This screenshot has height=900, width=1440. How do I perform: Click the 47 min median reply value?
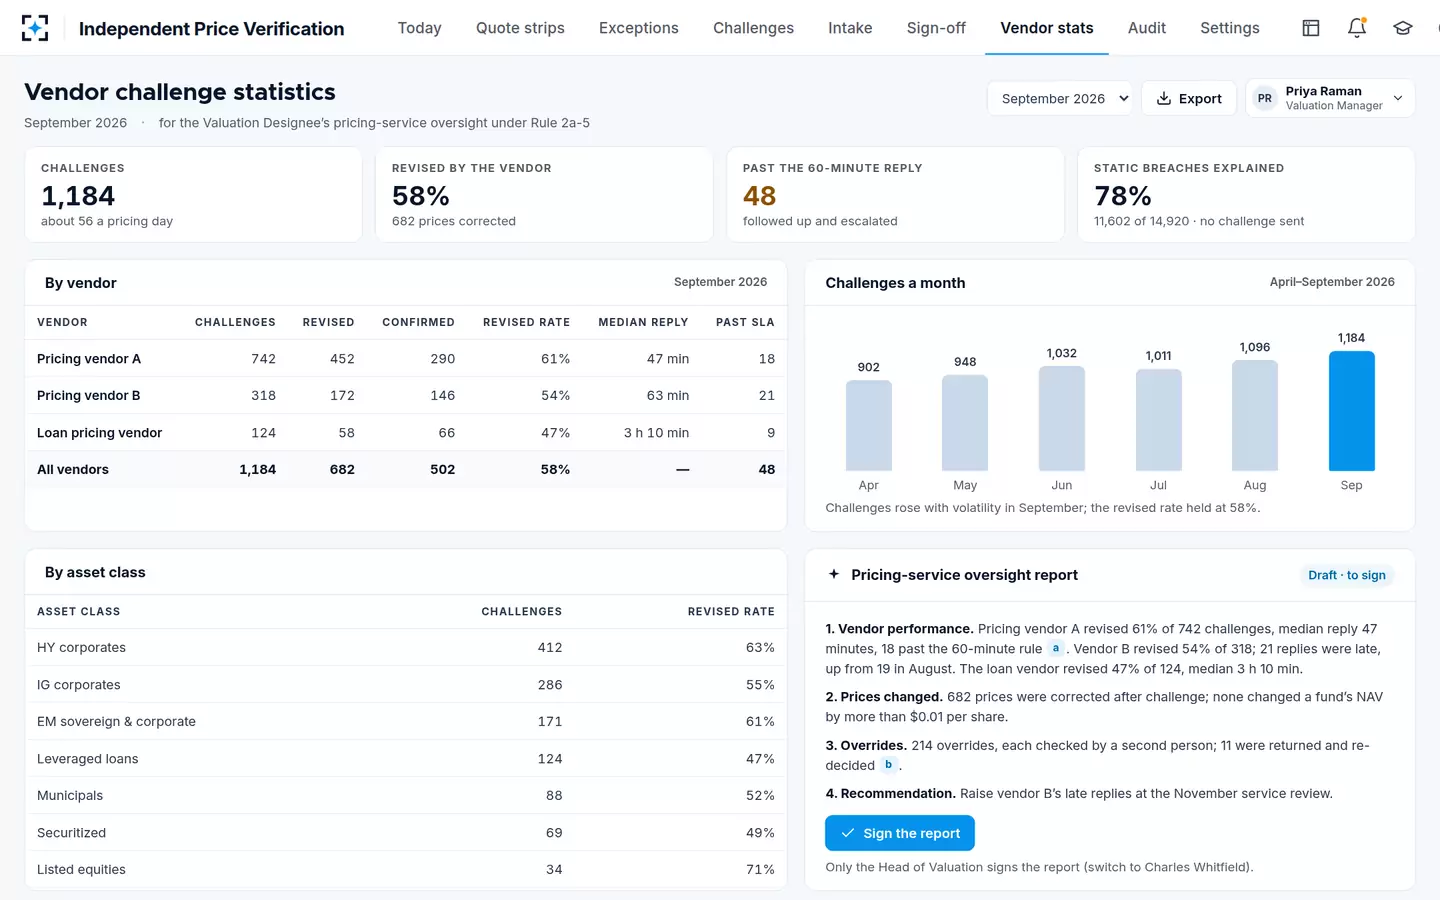(668, 359)
